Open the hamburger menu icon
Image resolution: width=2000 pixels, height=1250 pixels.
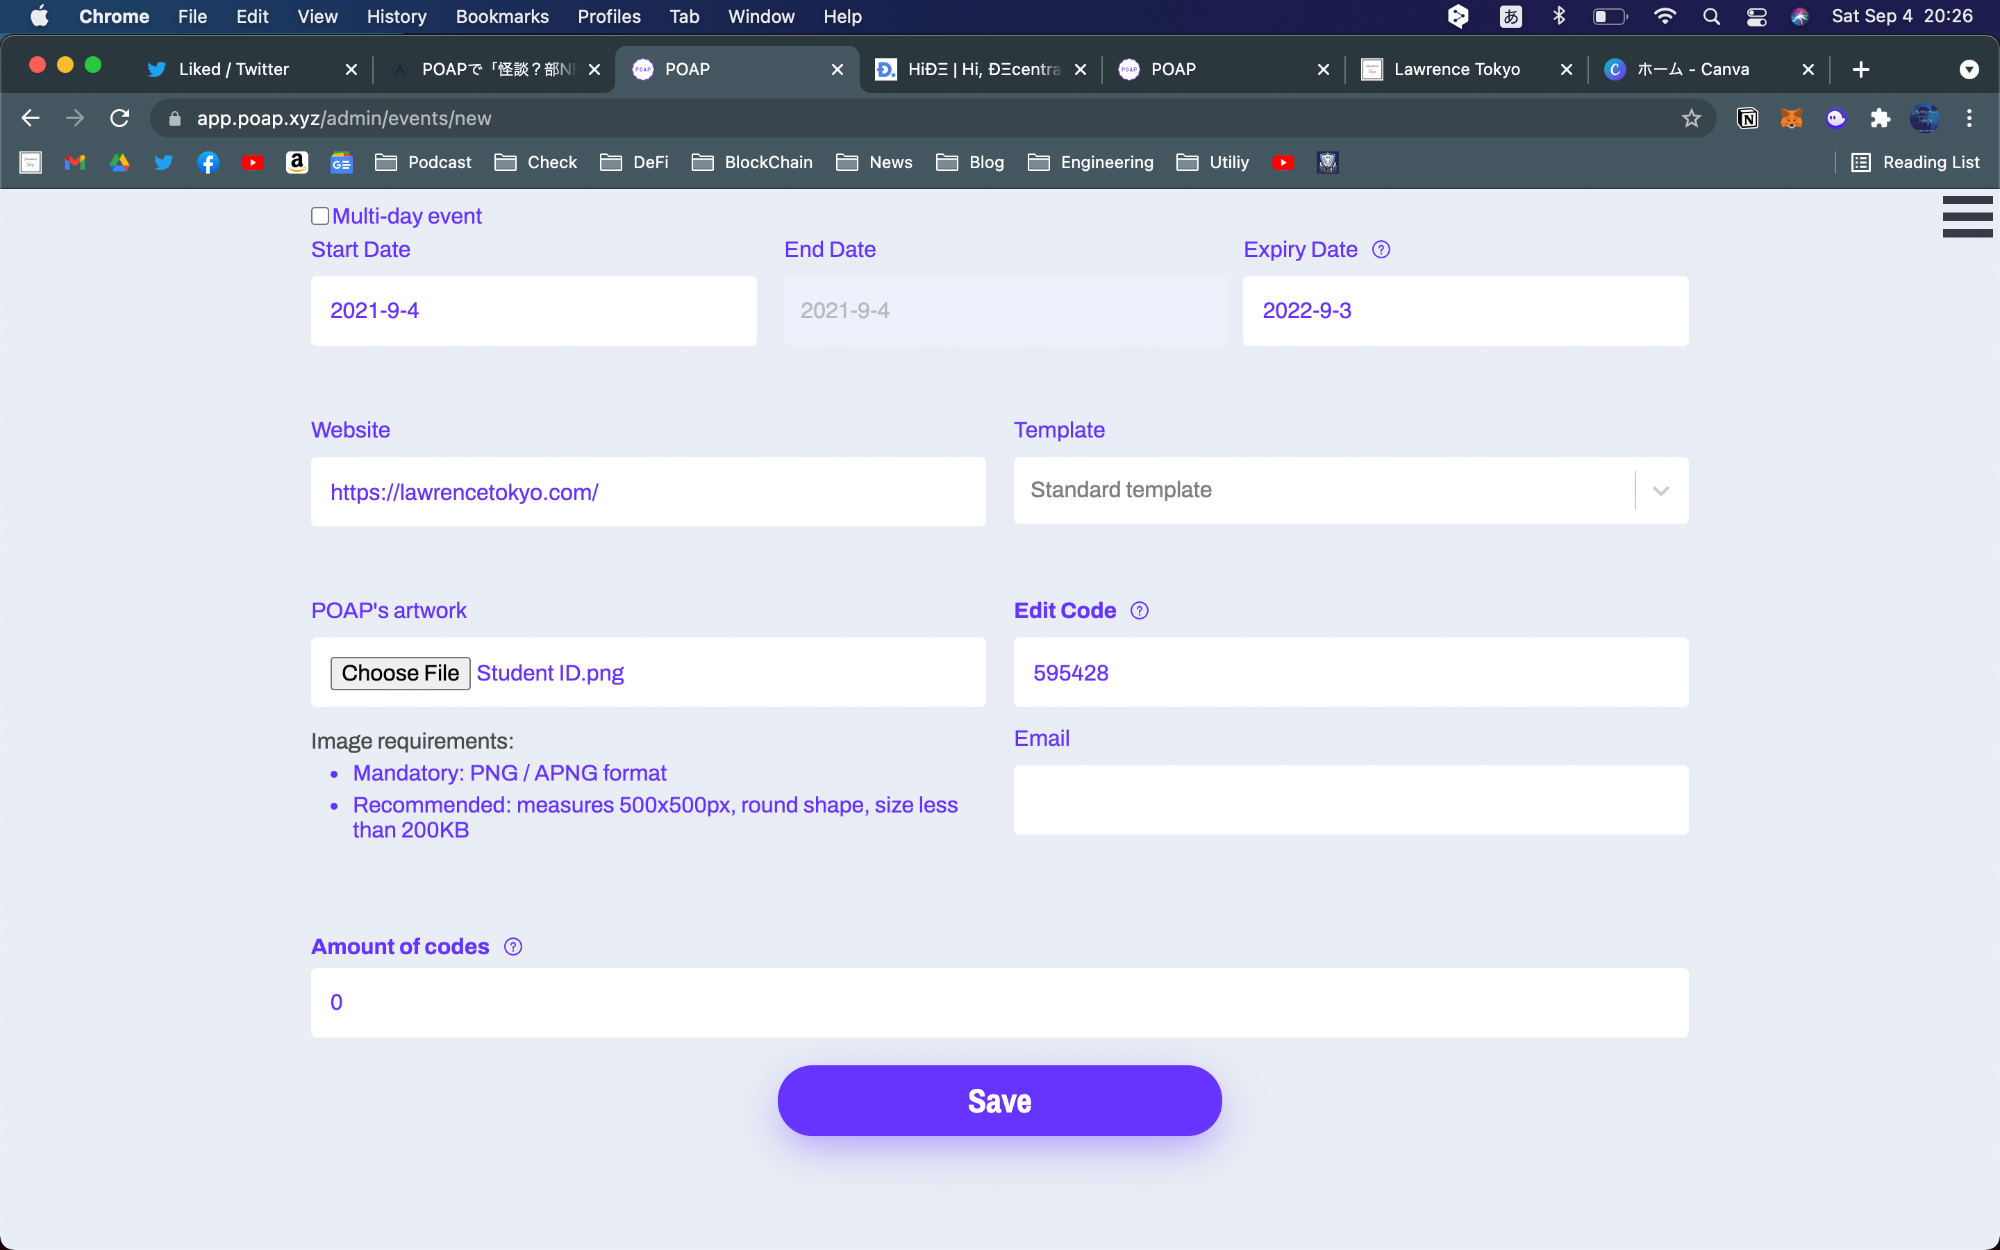[1967, 216]
